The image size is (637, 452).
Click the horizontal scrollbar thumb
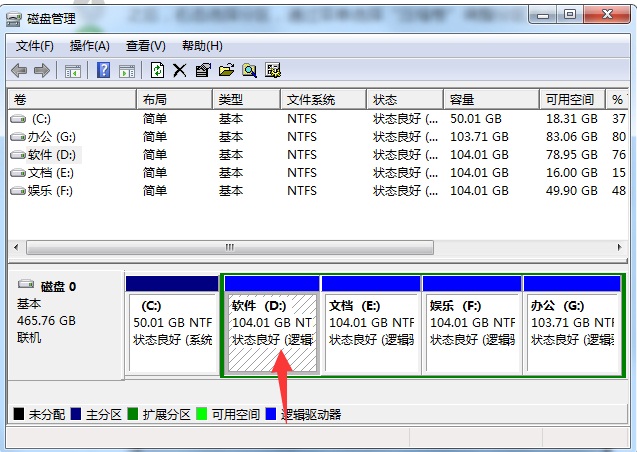pyautogui.click(x=230, y=247)
